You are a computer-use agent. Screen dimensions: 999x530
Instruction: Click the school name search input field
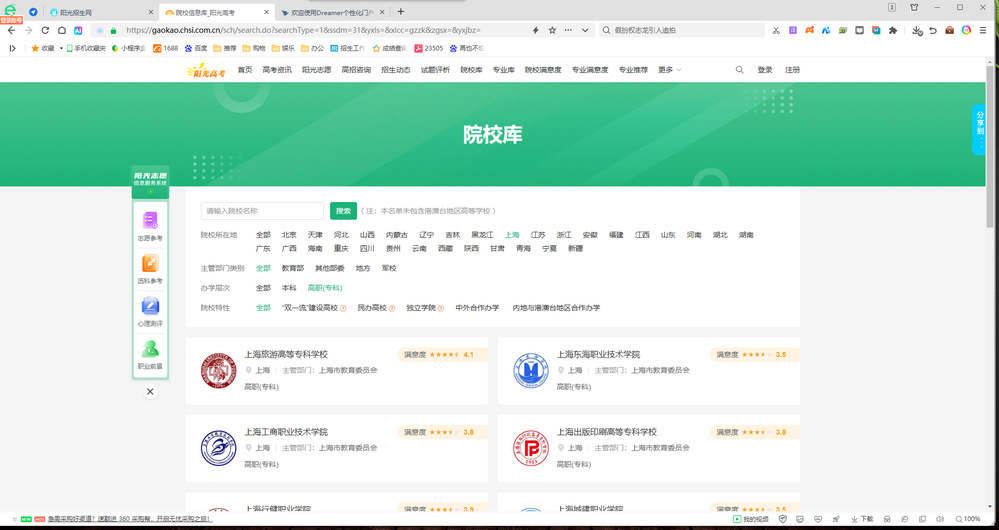pos(262,211)
